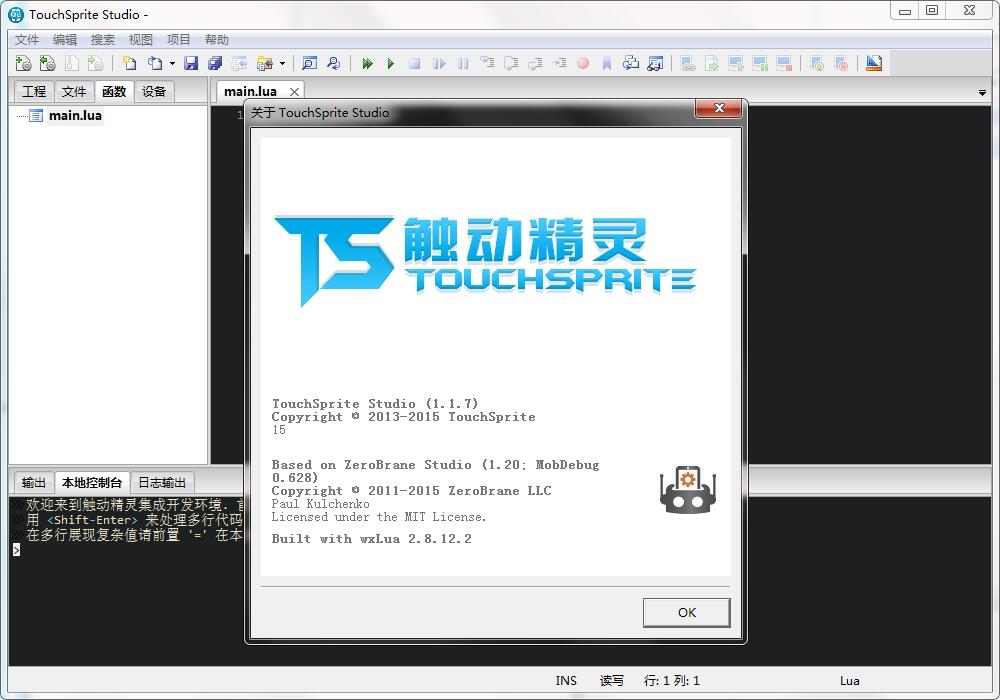Open the dropdown arrow beside open-file icon

tap(172, 64)
